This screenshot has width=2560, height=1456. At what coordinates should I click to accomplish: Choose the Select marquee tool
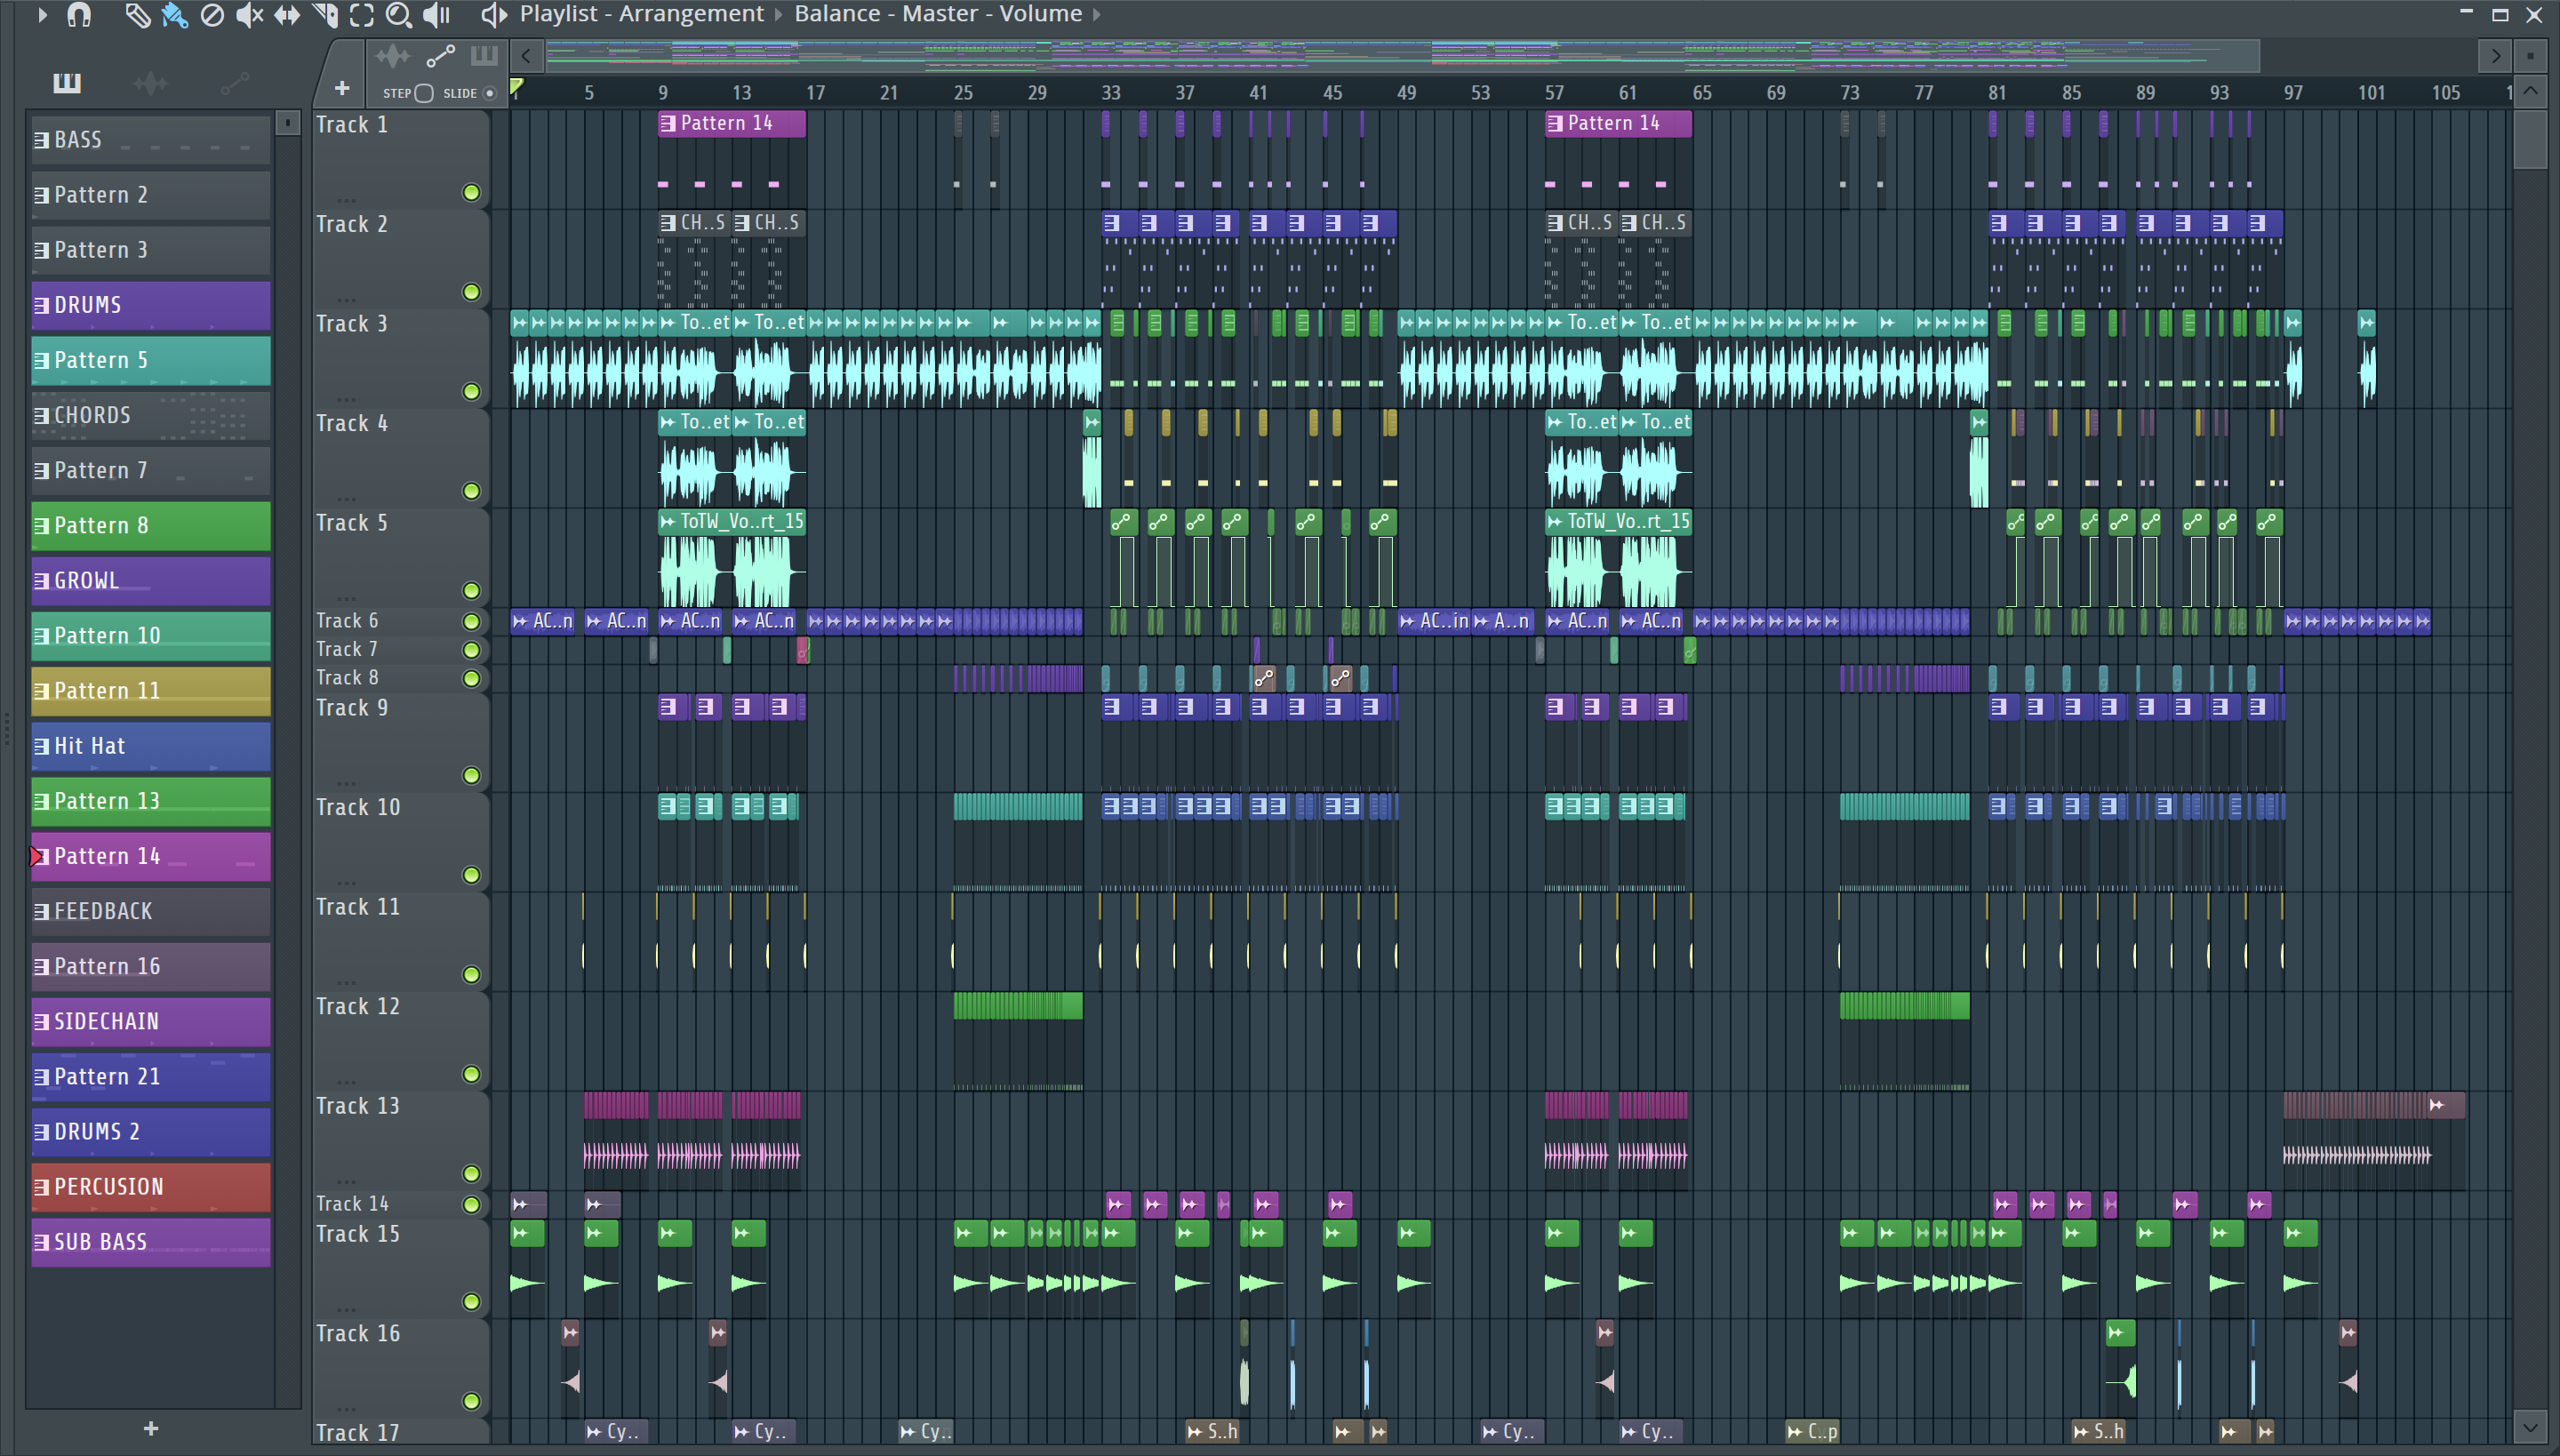coord(362,15)
